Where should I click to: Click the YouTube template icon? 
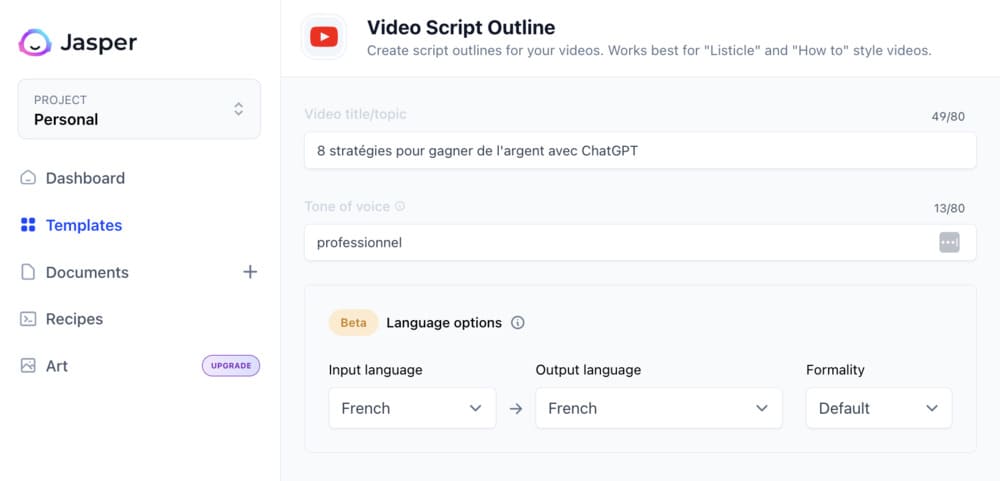point(324,37)
